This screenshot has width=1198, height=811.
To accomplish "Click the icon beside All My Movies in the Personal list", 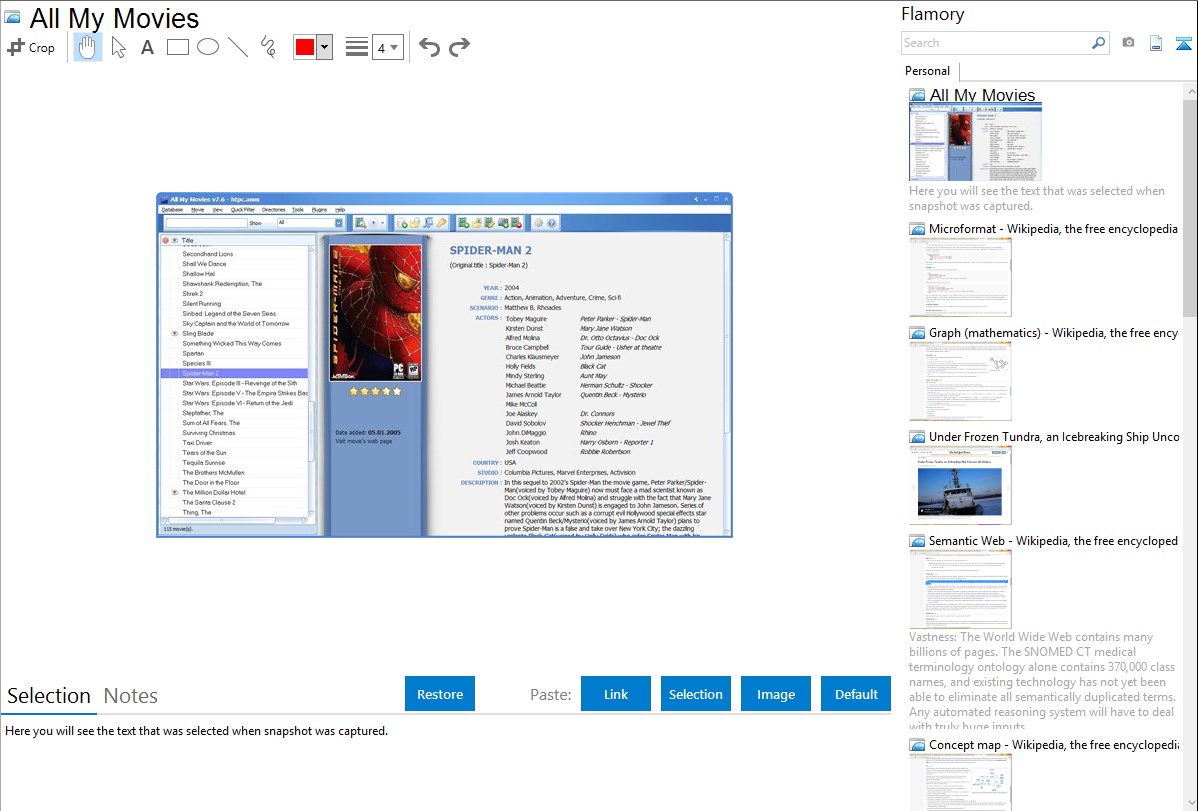I will [x=917, y=96].
